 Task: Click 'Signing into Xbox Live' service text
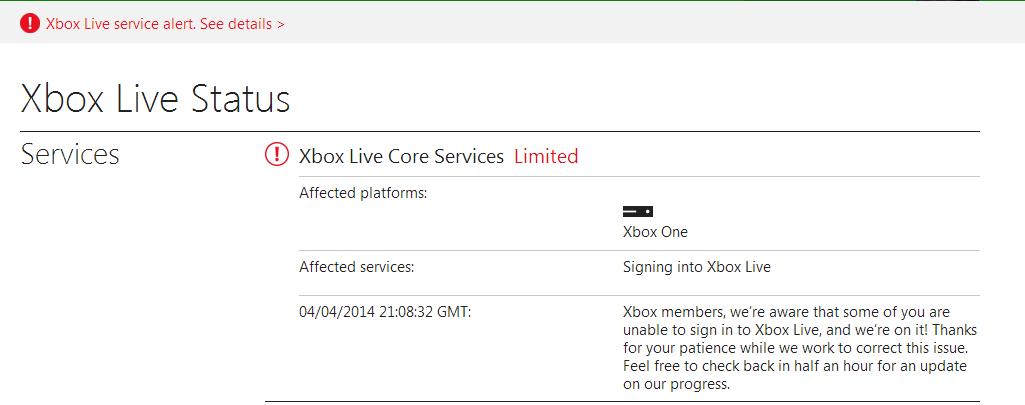(696, 267)
